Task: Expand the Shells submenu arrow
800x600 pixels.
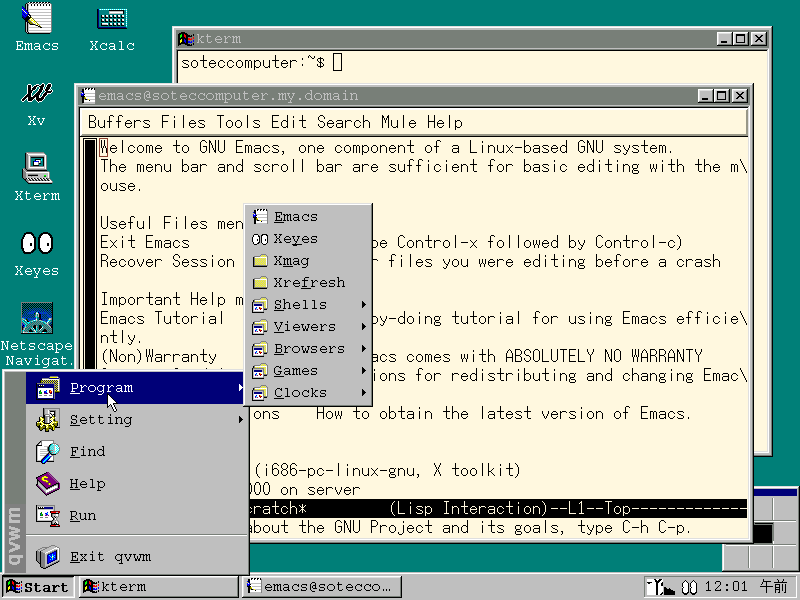Action: pyautogui.click(x=363, y=305)
